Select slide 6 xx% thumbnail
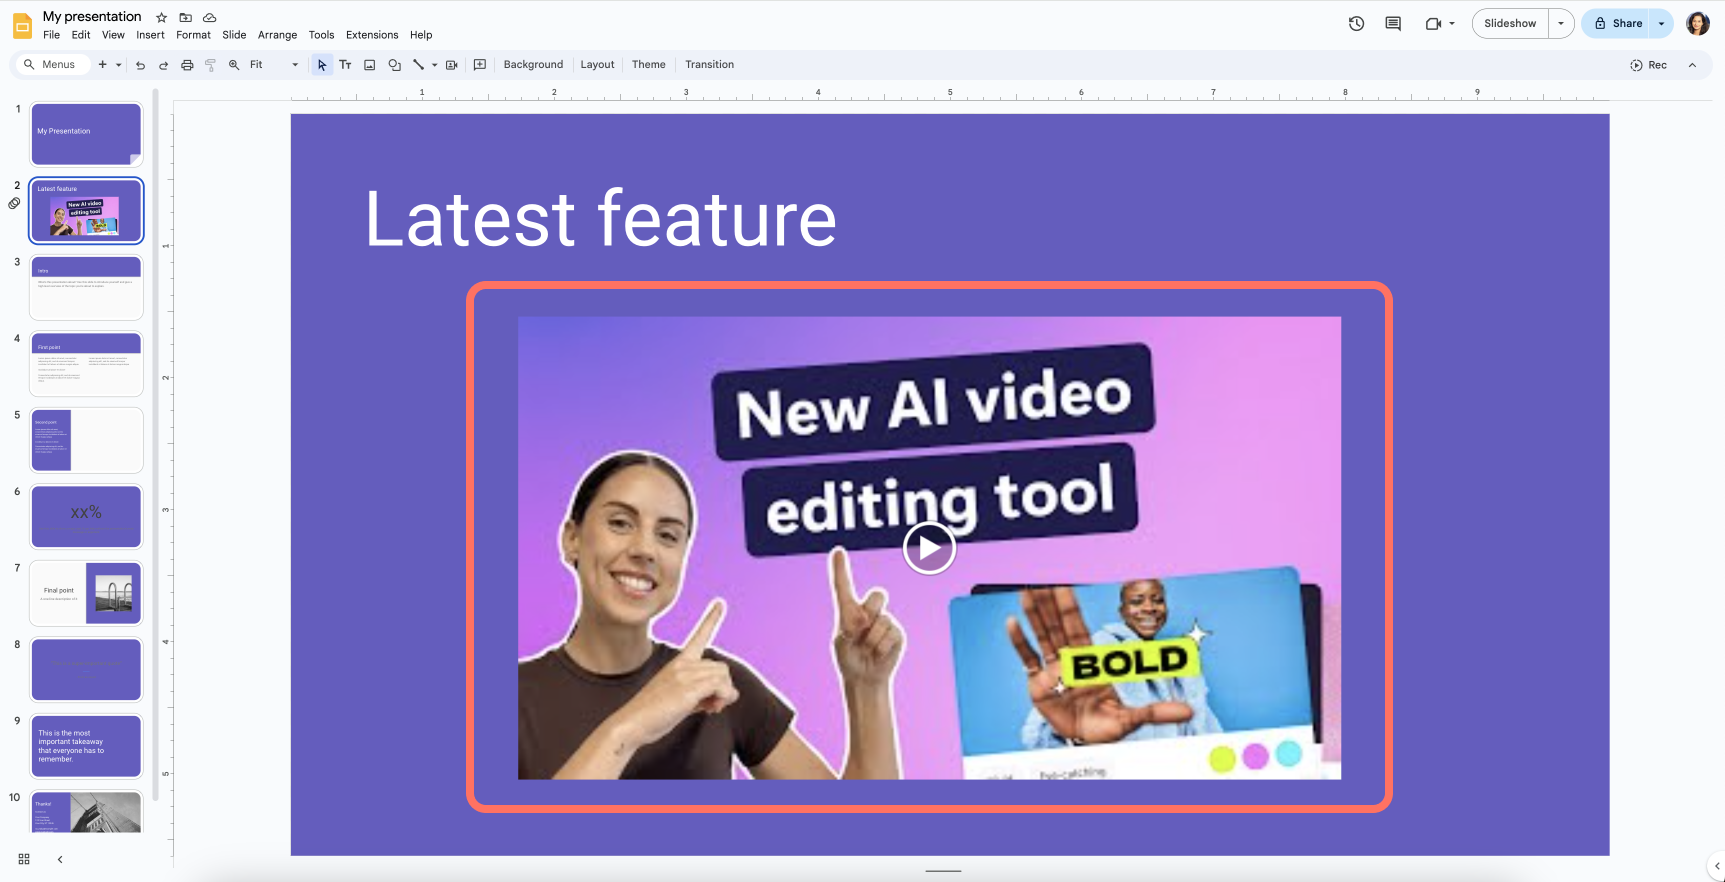This screenshot has height=882, width=1725. point(86,517)
